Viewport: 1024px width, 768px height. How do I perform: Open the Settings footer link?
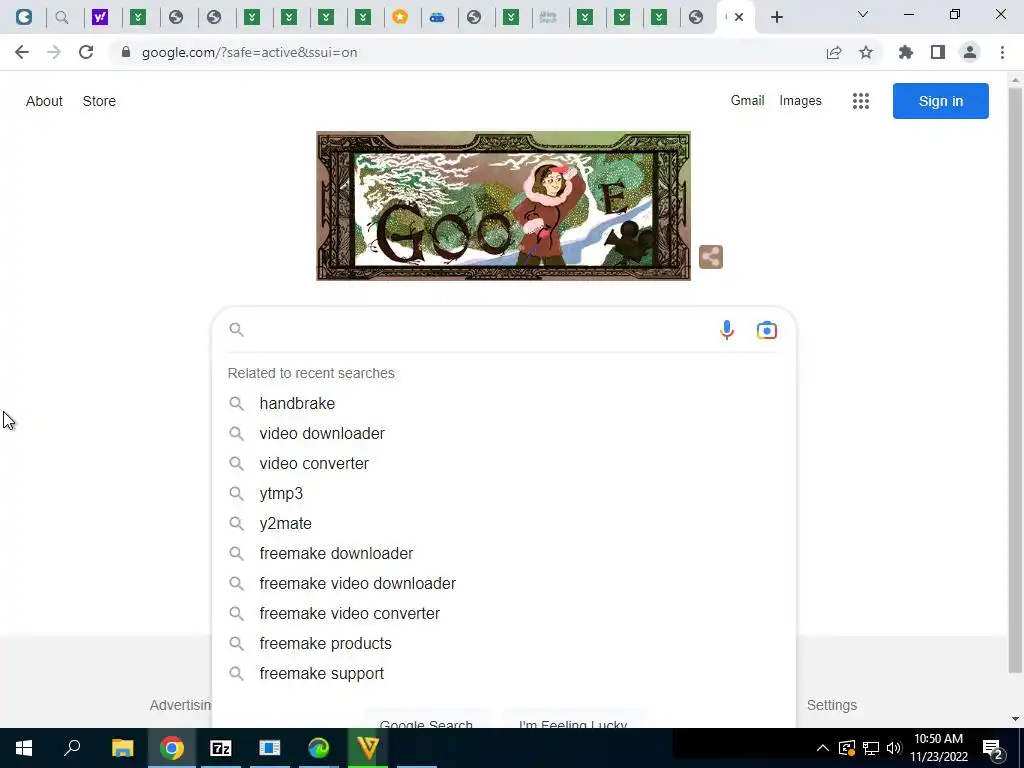pos(831,705)
